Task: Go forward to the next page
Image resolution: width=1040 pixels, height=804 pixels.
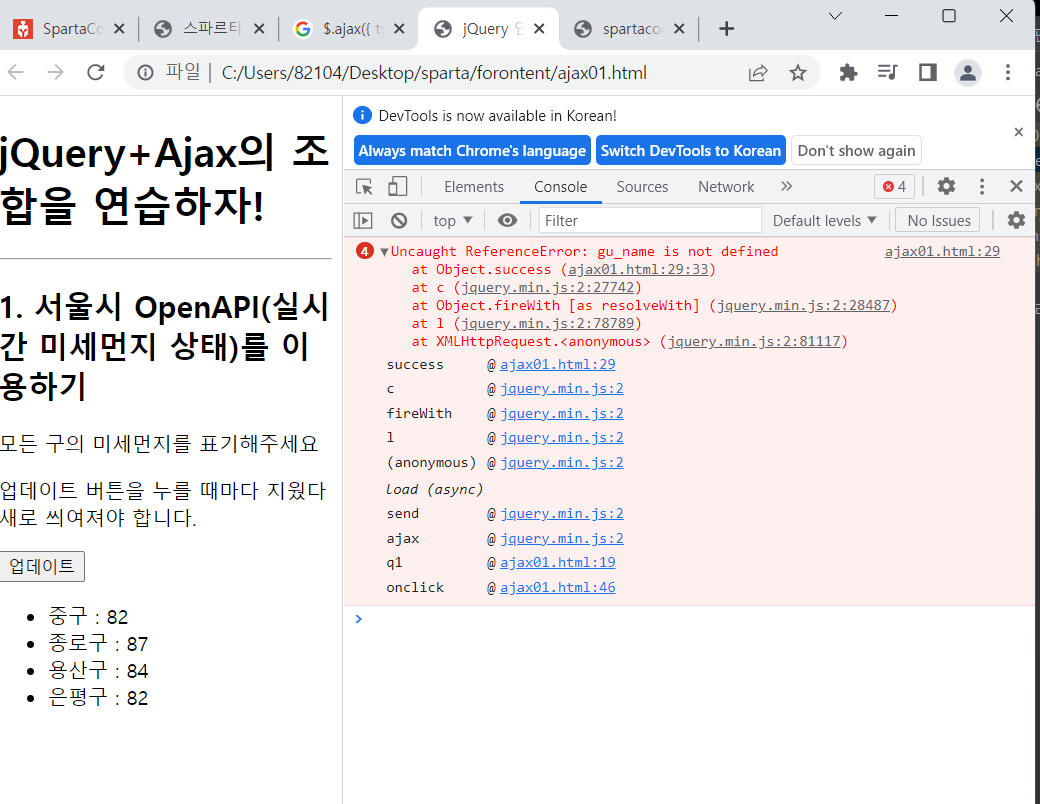Action: click(56, 72)
